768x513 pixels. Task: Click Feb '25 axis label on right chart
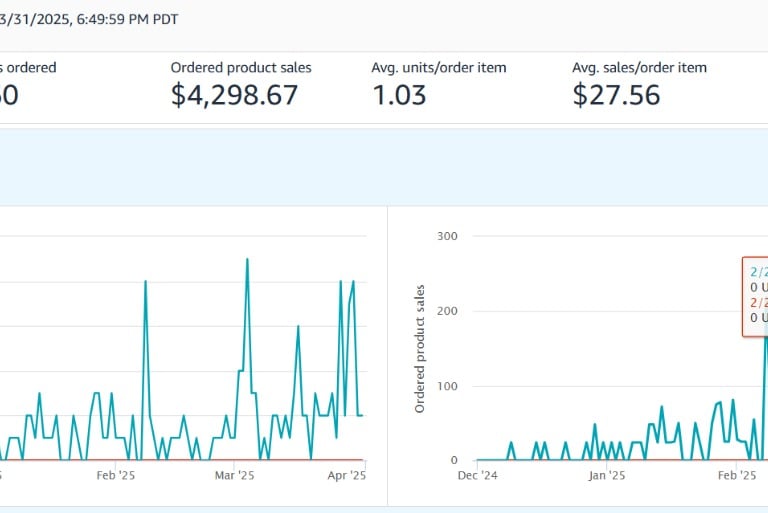tap(738, 477)
